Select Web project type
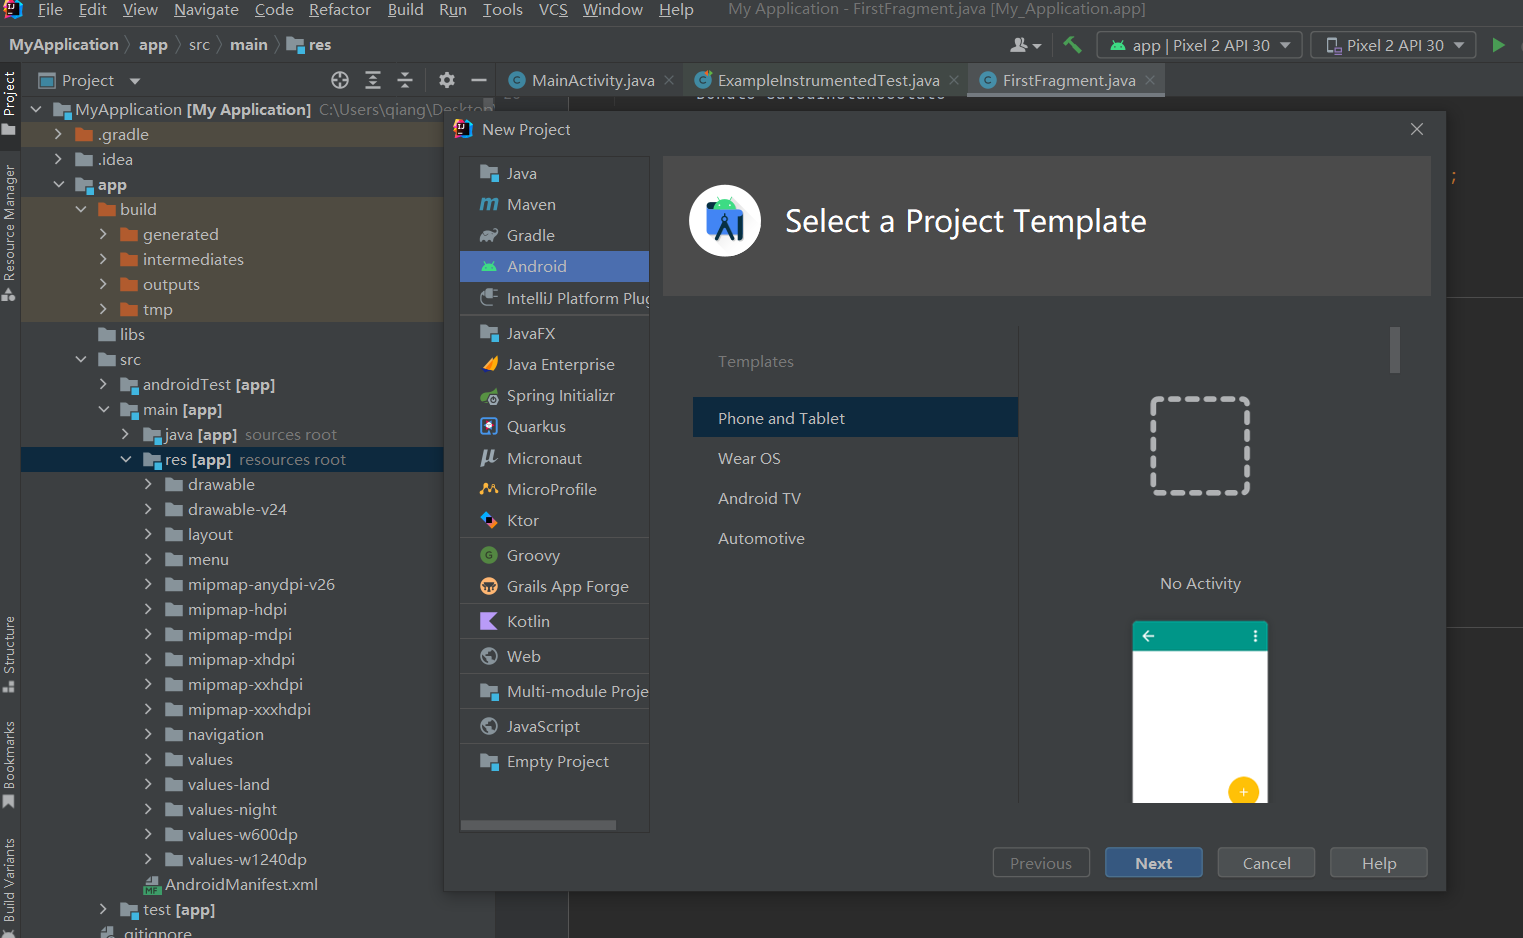Screen dimensions: 1523x938 click(554, 656)
